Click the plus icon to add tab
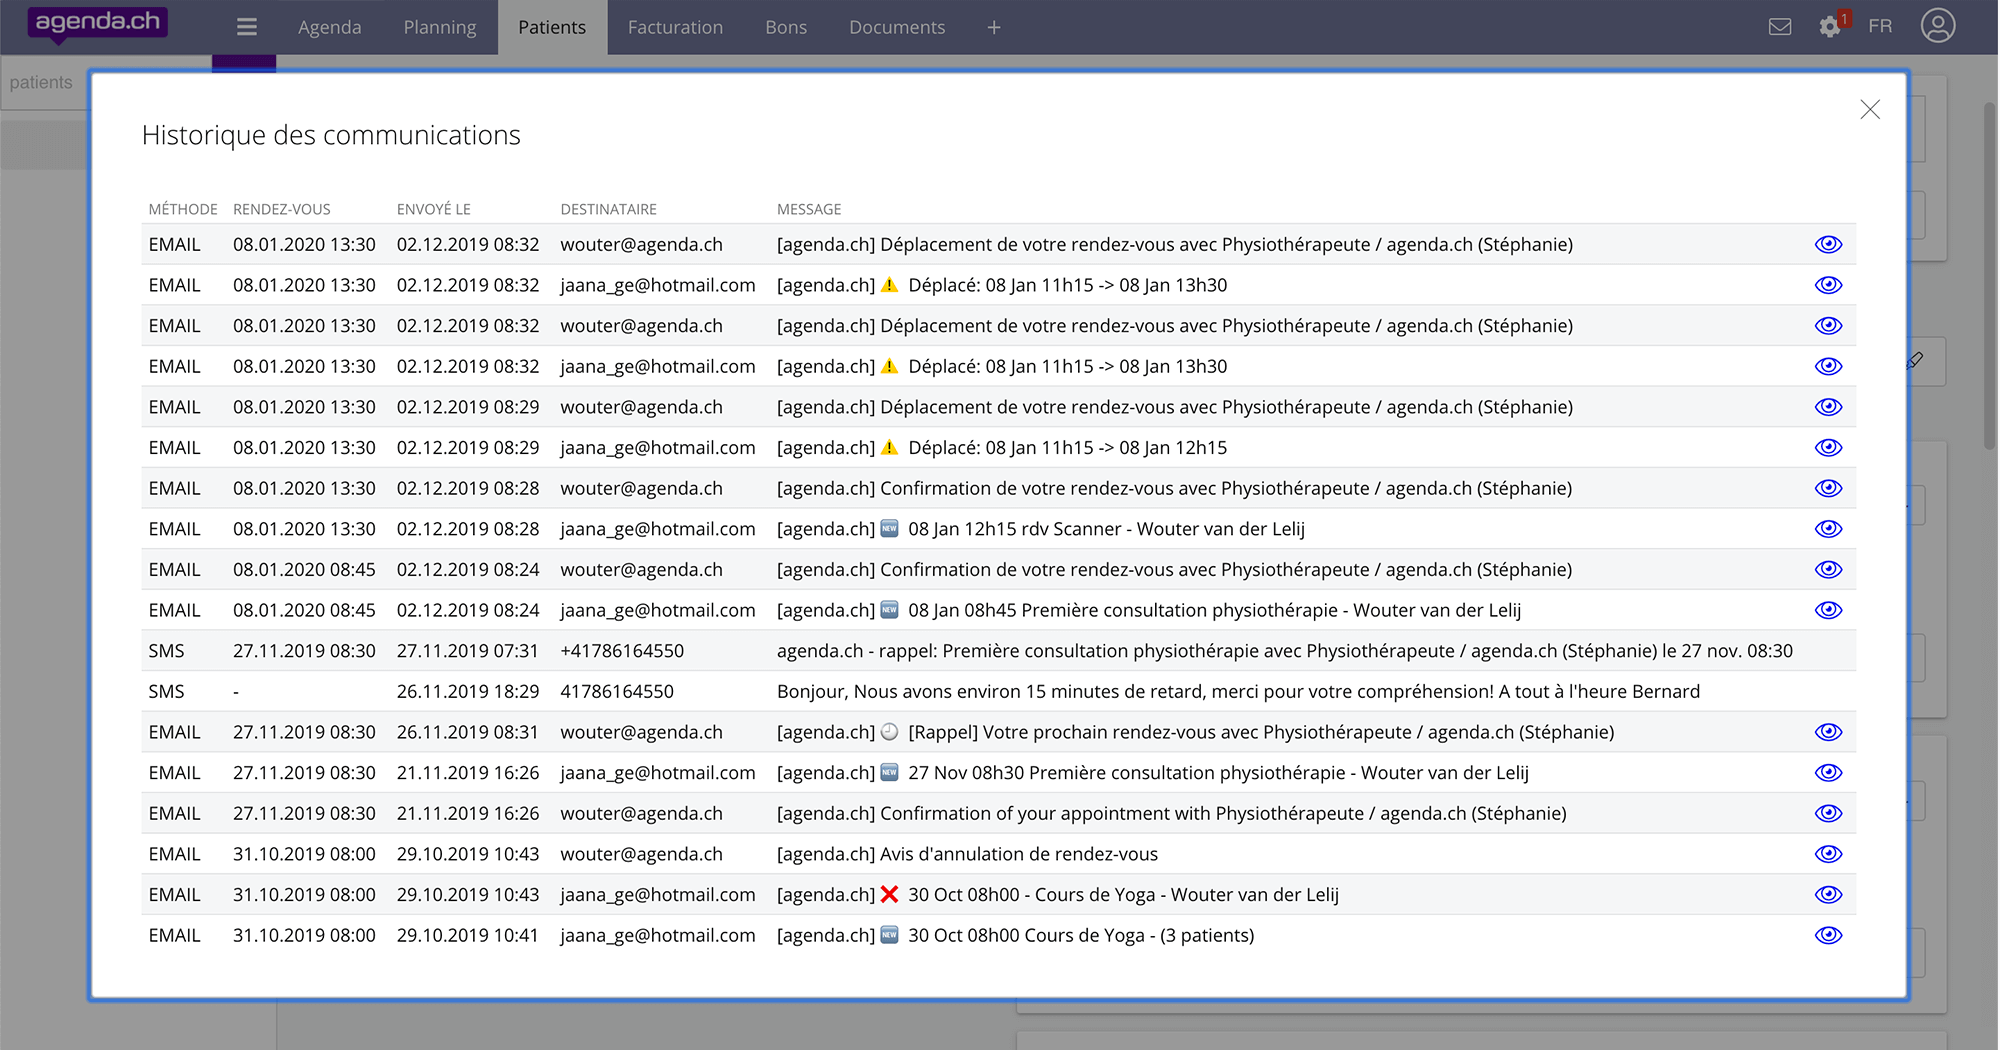2000x1050 pixels. [993, 27]
